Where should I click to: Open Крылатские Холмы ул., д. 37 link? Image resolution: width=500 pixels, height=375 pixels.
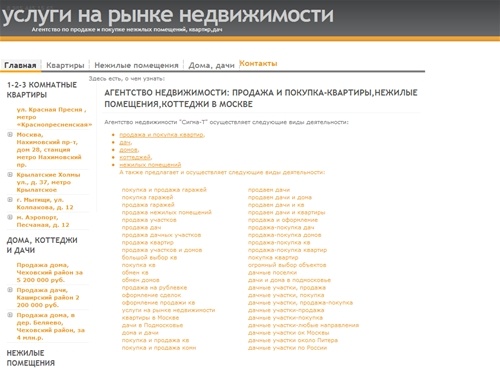point(48,182)
